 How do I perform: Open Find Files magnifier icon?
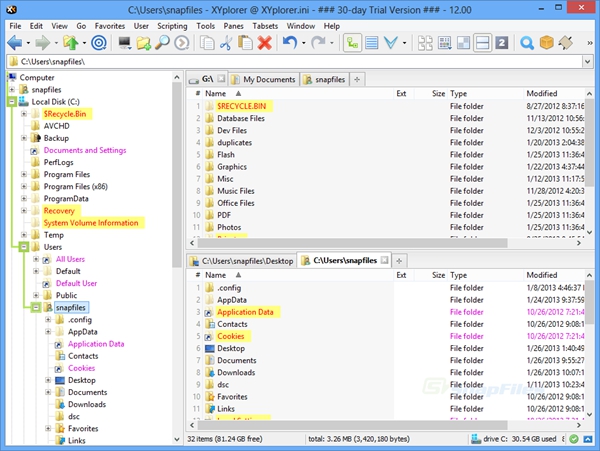pyautogui.click(x=162, y=43)
